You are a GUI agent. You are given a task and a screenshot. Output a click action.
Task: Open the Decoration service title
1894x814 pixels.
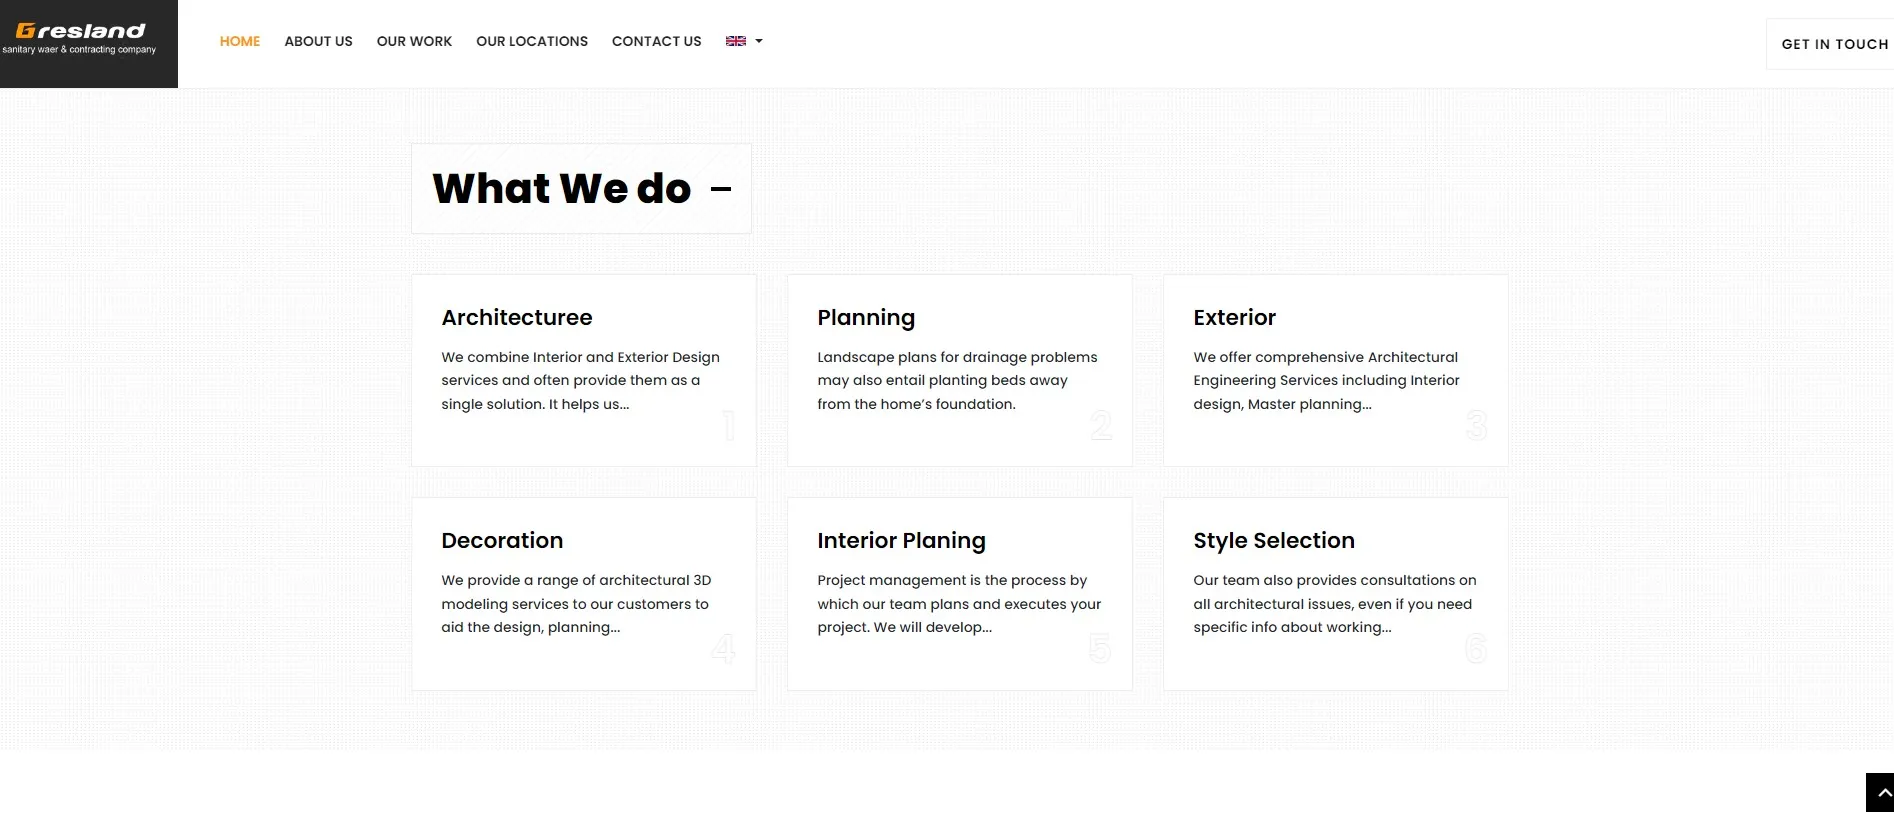(x=502, y=540)
